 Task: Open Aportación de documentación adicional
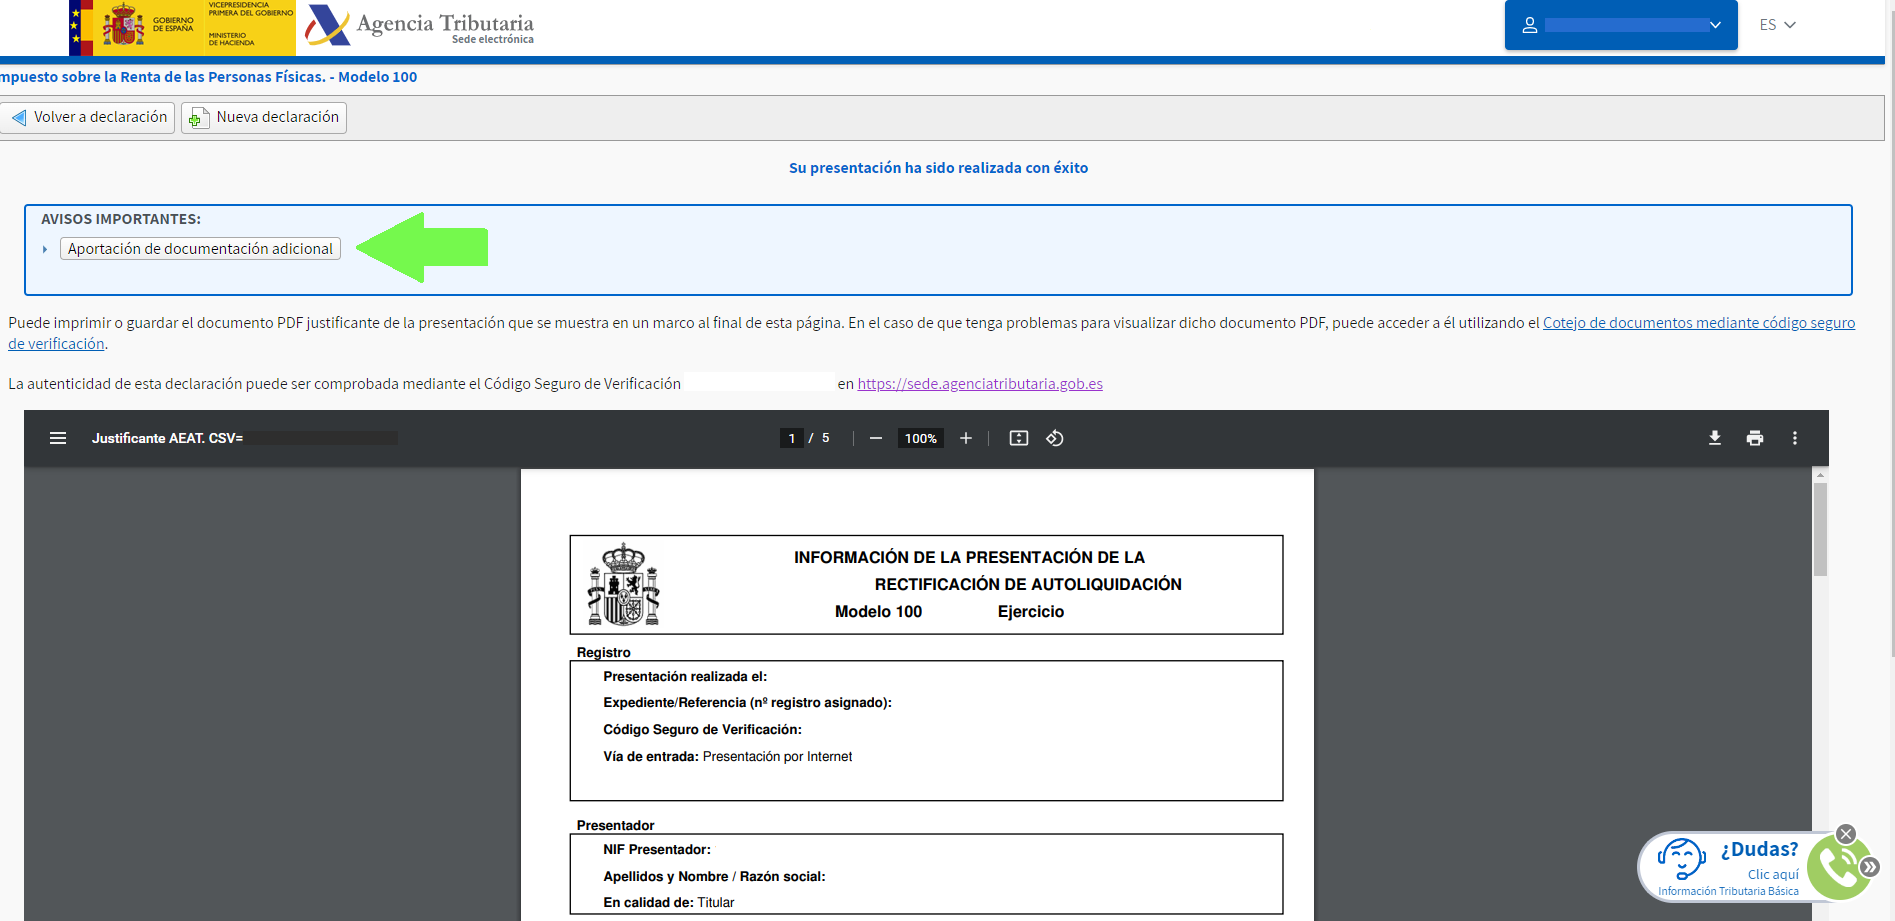pyautogui.click(x=200, y=247)
